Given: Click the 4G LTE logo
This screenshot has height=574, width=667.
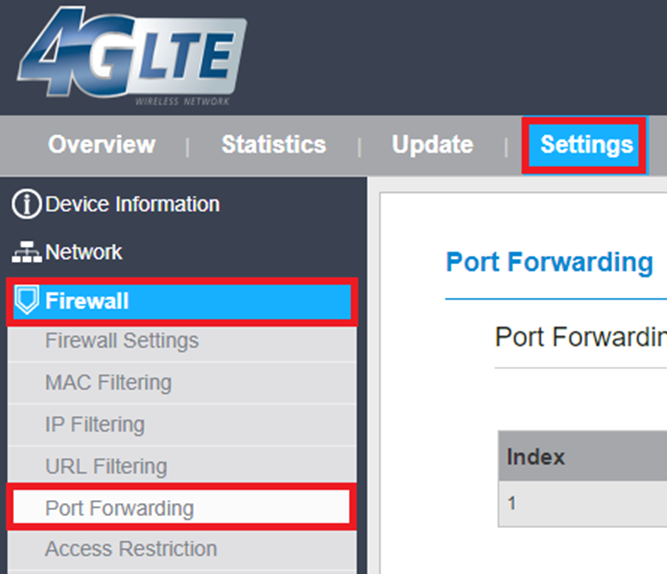Looking at the screenshot, I should pyautogui.click(x=132, y=61).
